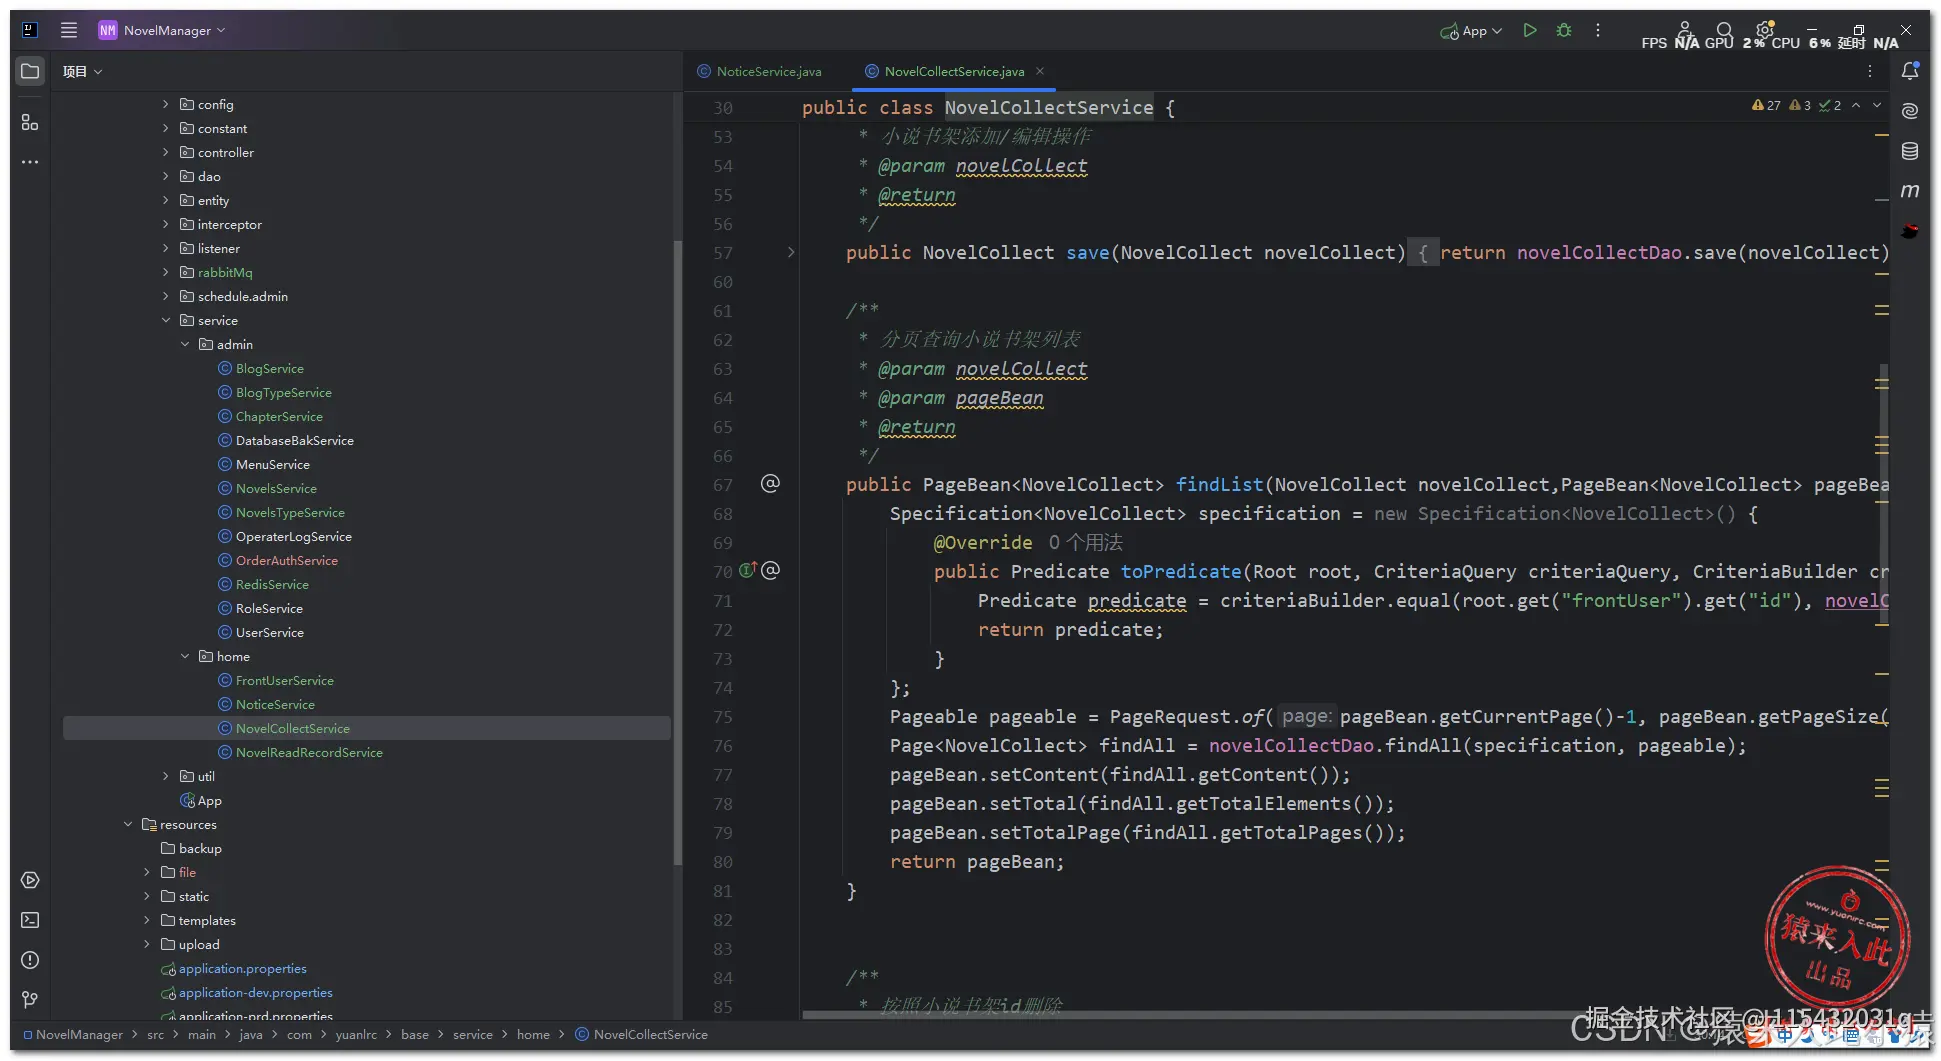1941x1061 pixels.
Task: Collapse the admin folder
Action: click(185, 344)
